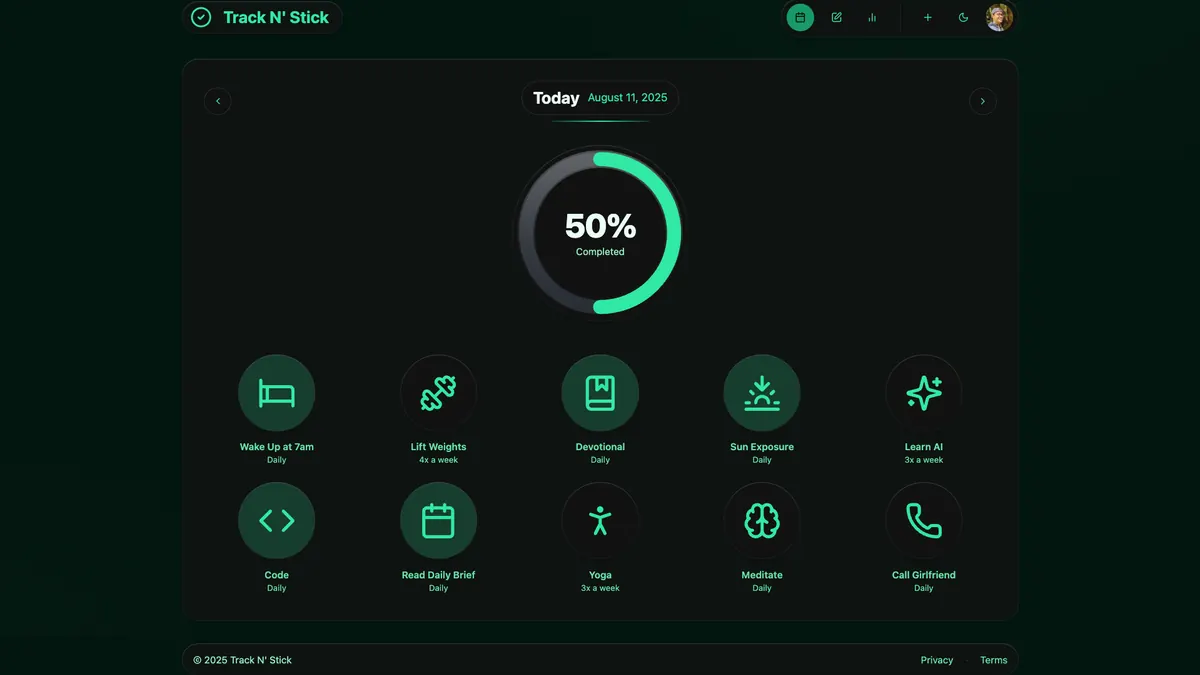Toggle dark mode with the moon icon

point(963,17)
